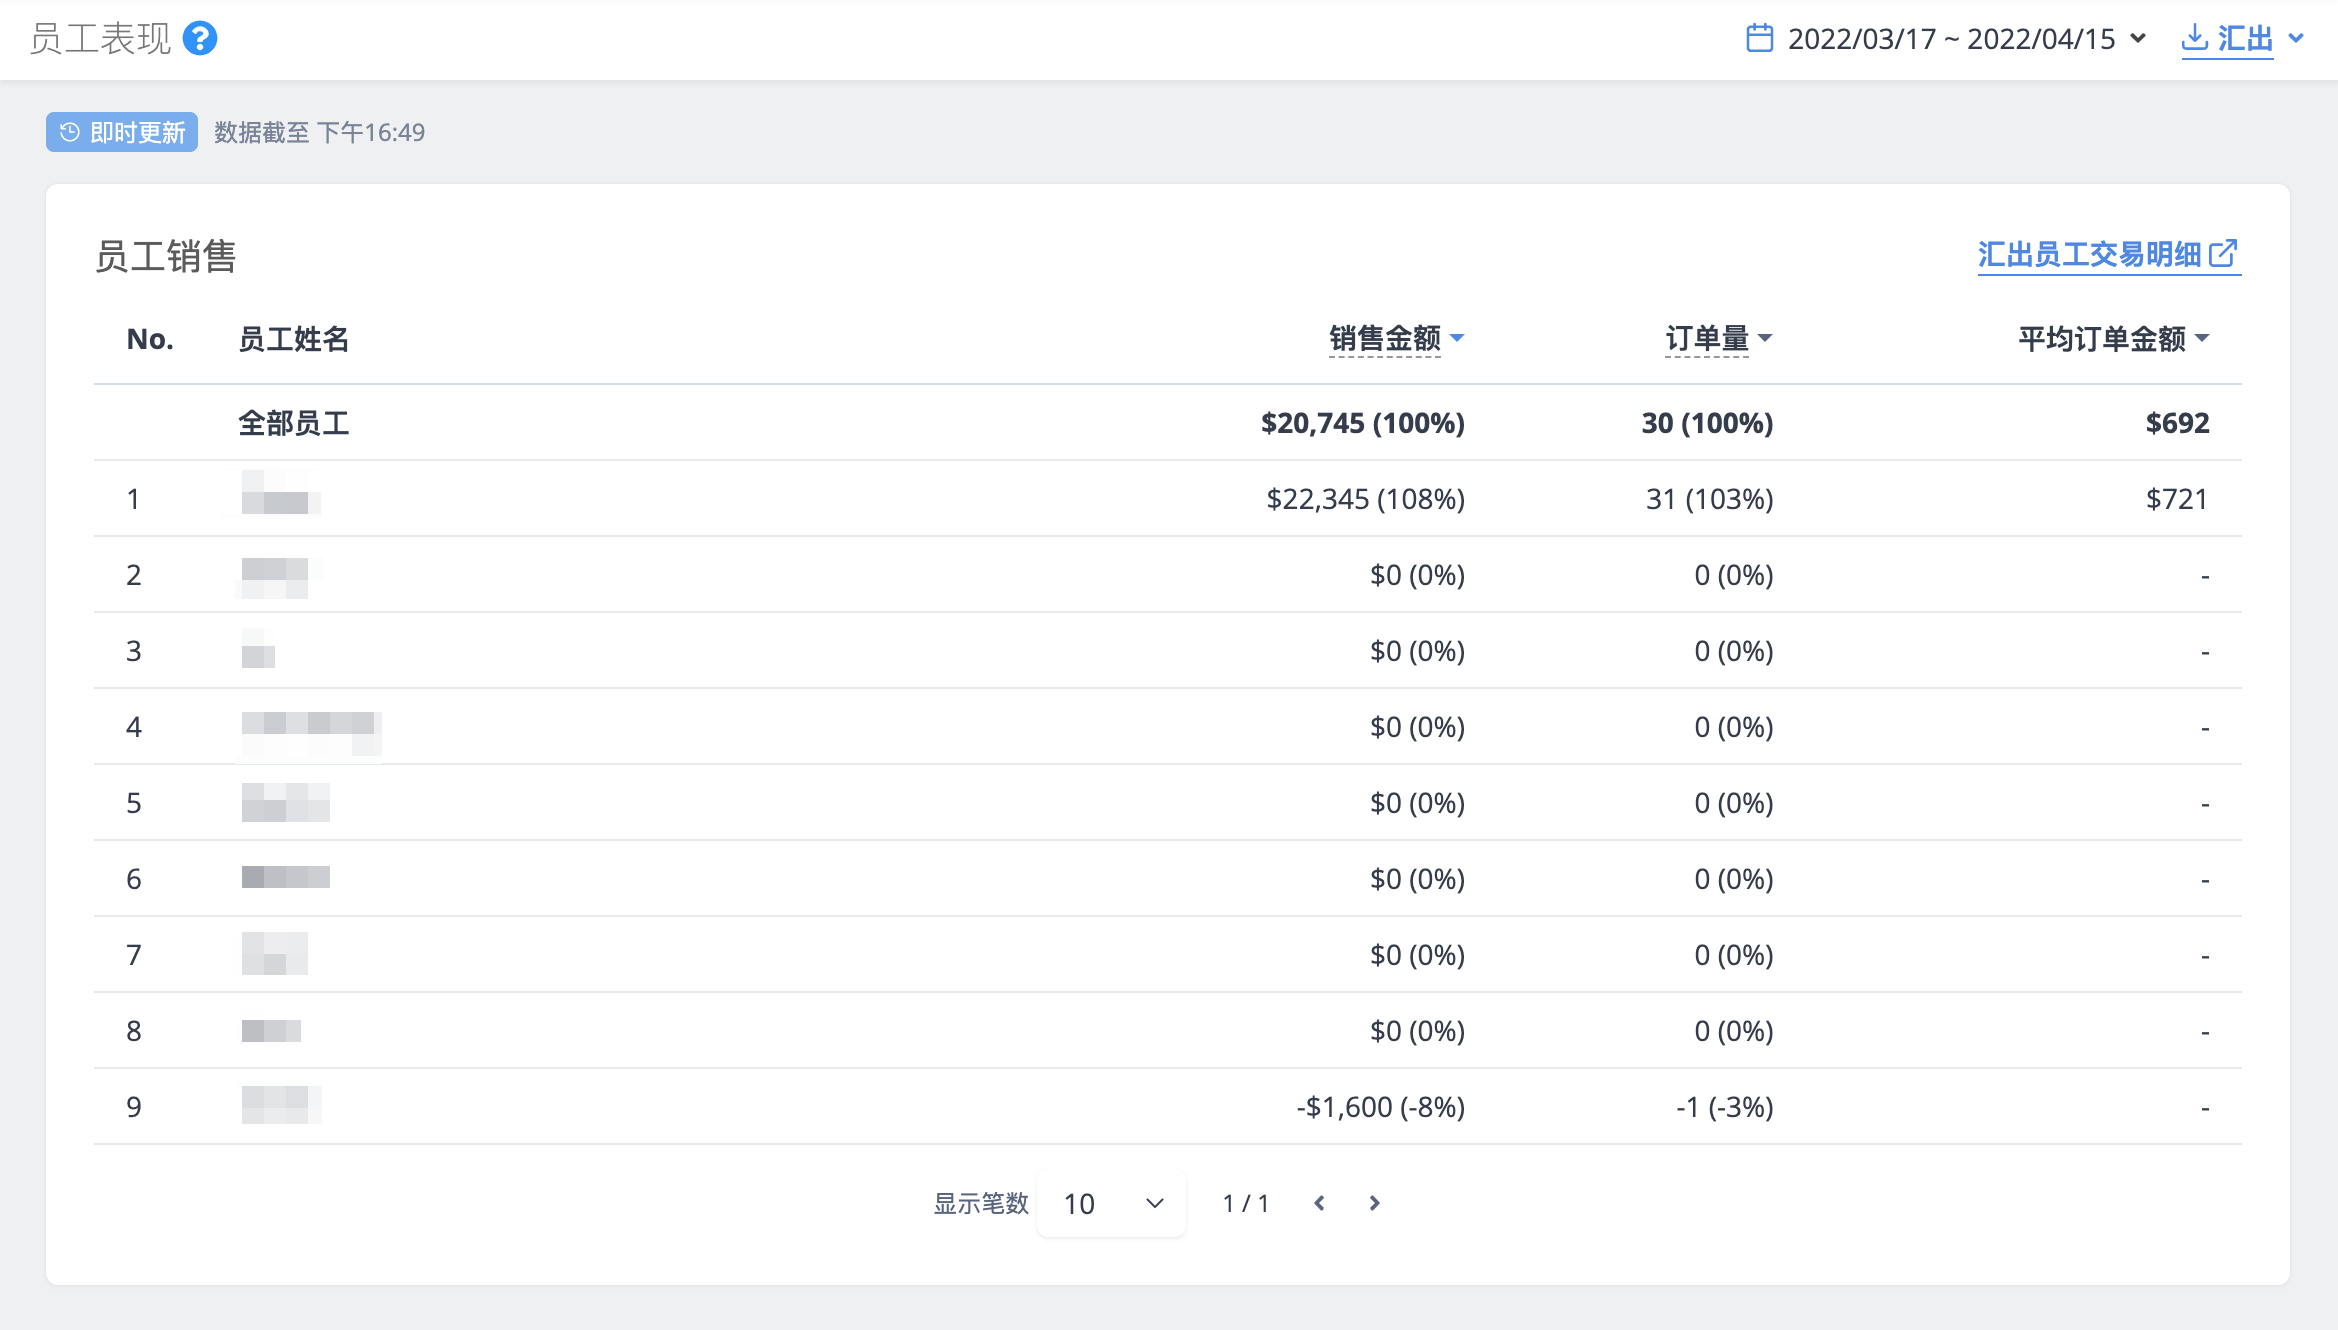
Task: Click row number 8
Action: click(134, 1031)
